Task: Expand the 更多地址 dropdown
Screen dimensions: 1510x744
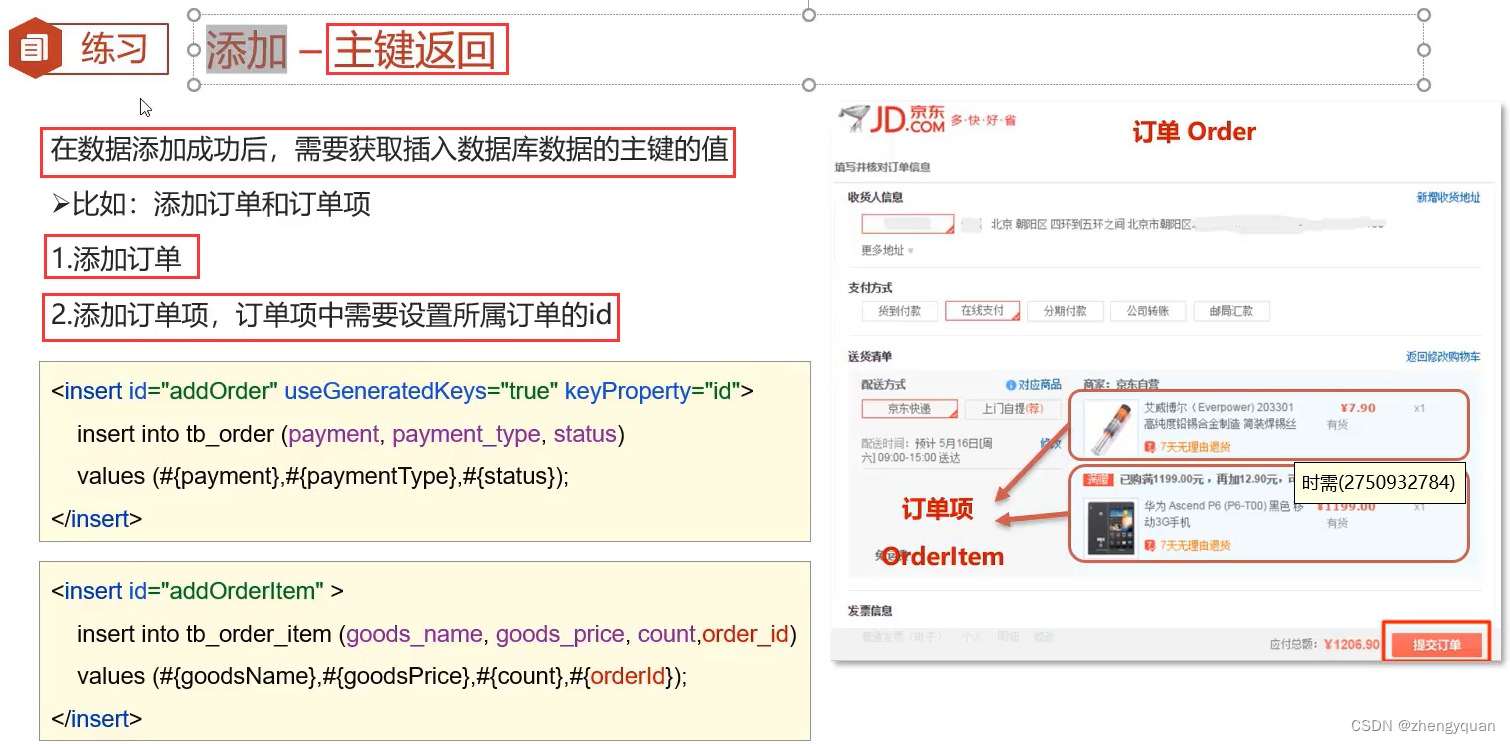Action: pyautogui.click(x=887, y=250)
